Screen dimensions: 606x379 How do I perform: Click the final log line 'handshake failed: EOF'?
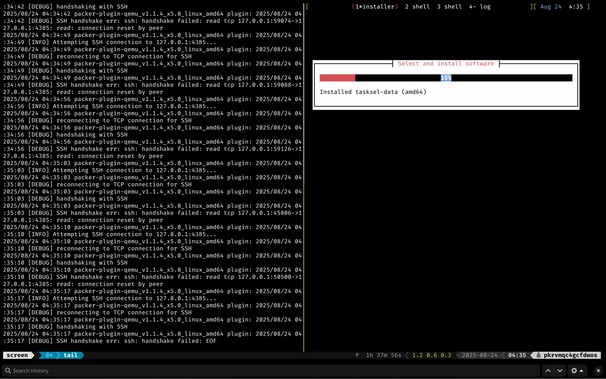click(109, 341)
